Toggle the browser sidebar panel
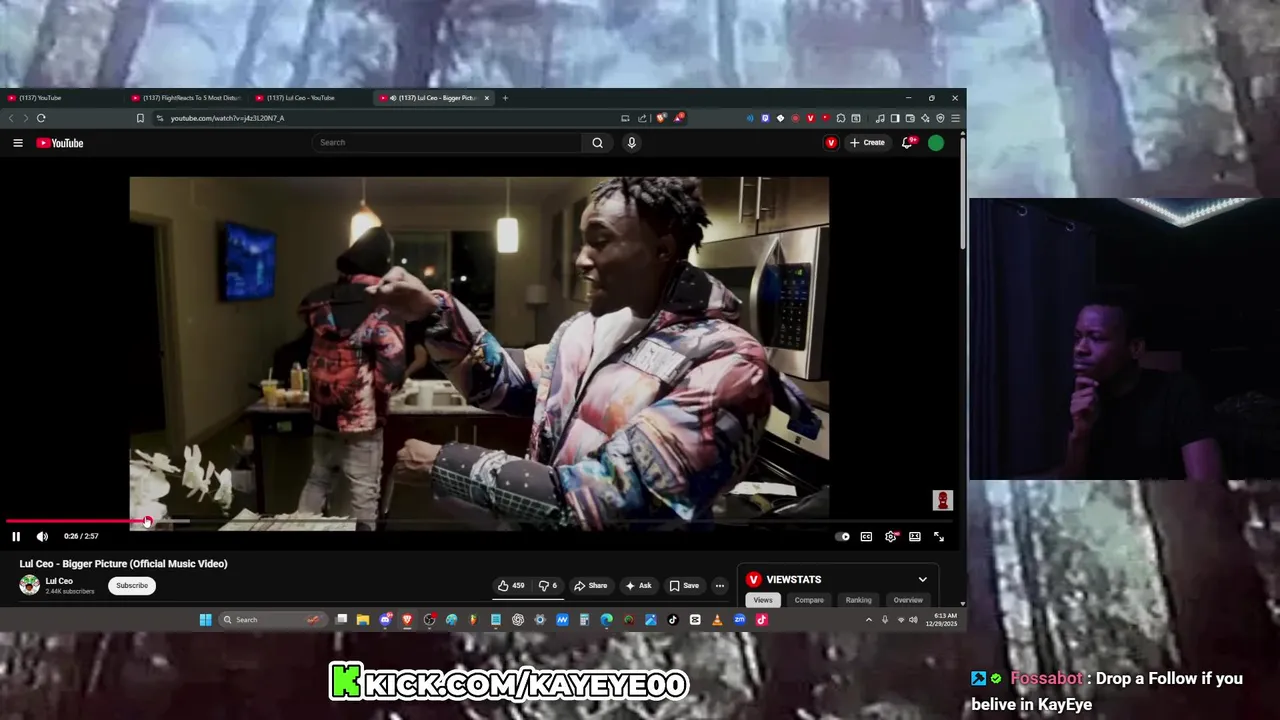The image size is (1280, 720). pyautogui.click(x=895, y=118)
